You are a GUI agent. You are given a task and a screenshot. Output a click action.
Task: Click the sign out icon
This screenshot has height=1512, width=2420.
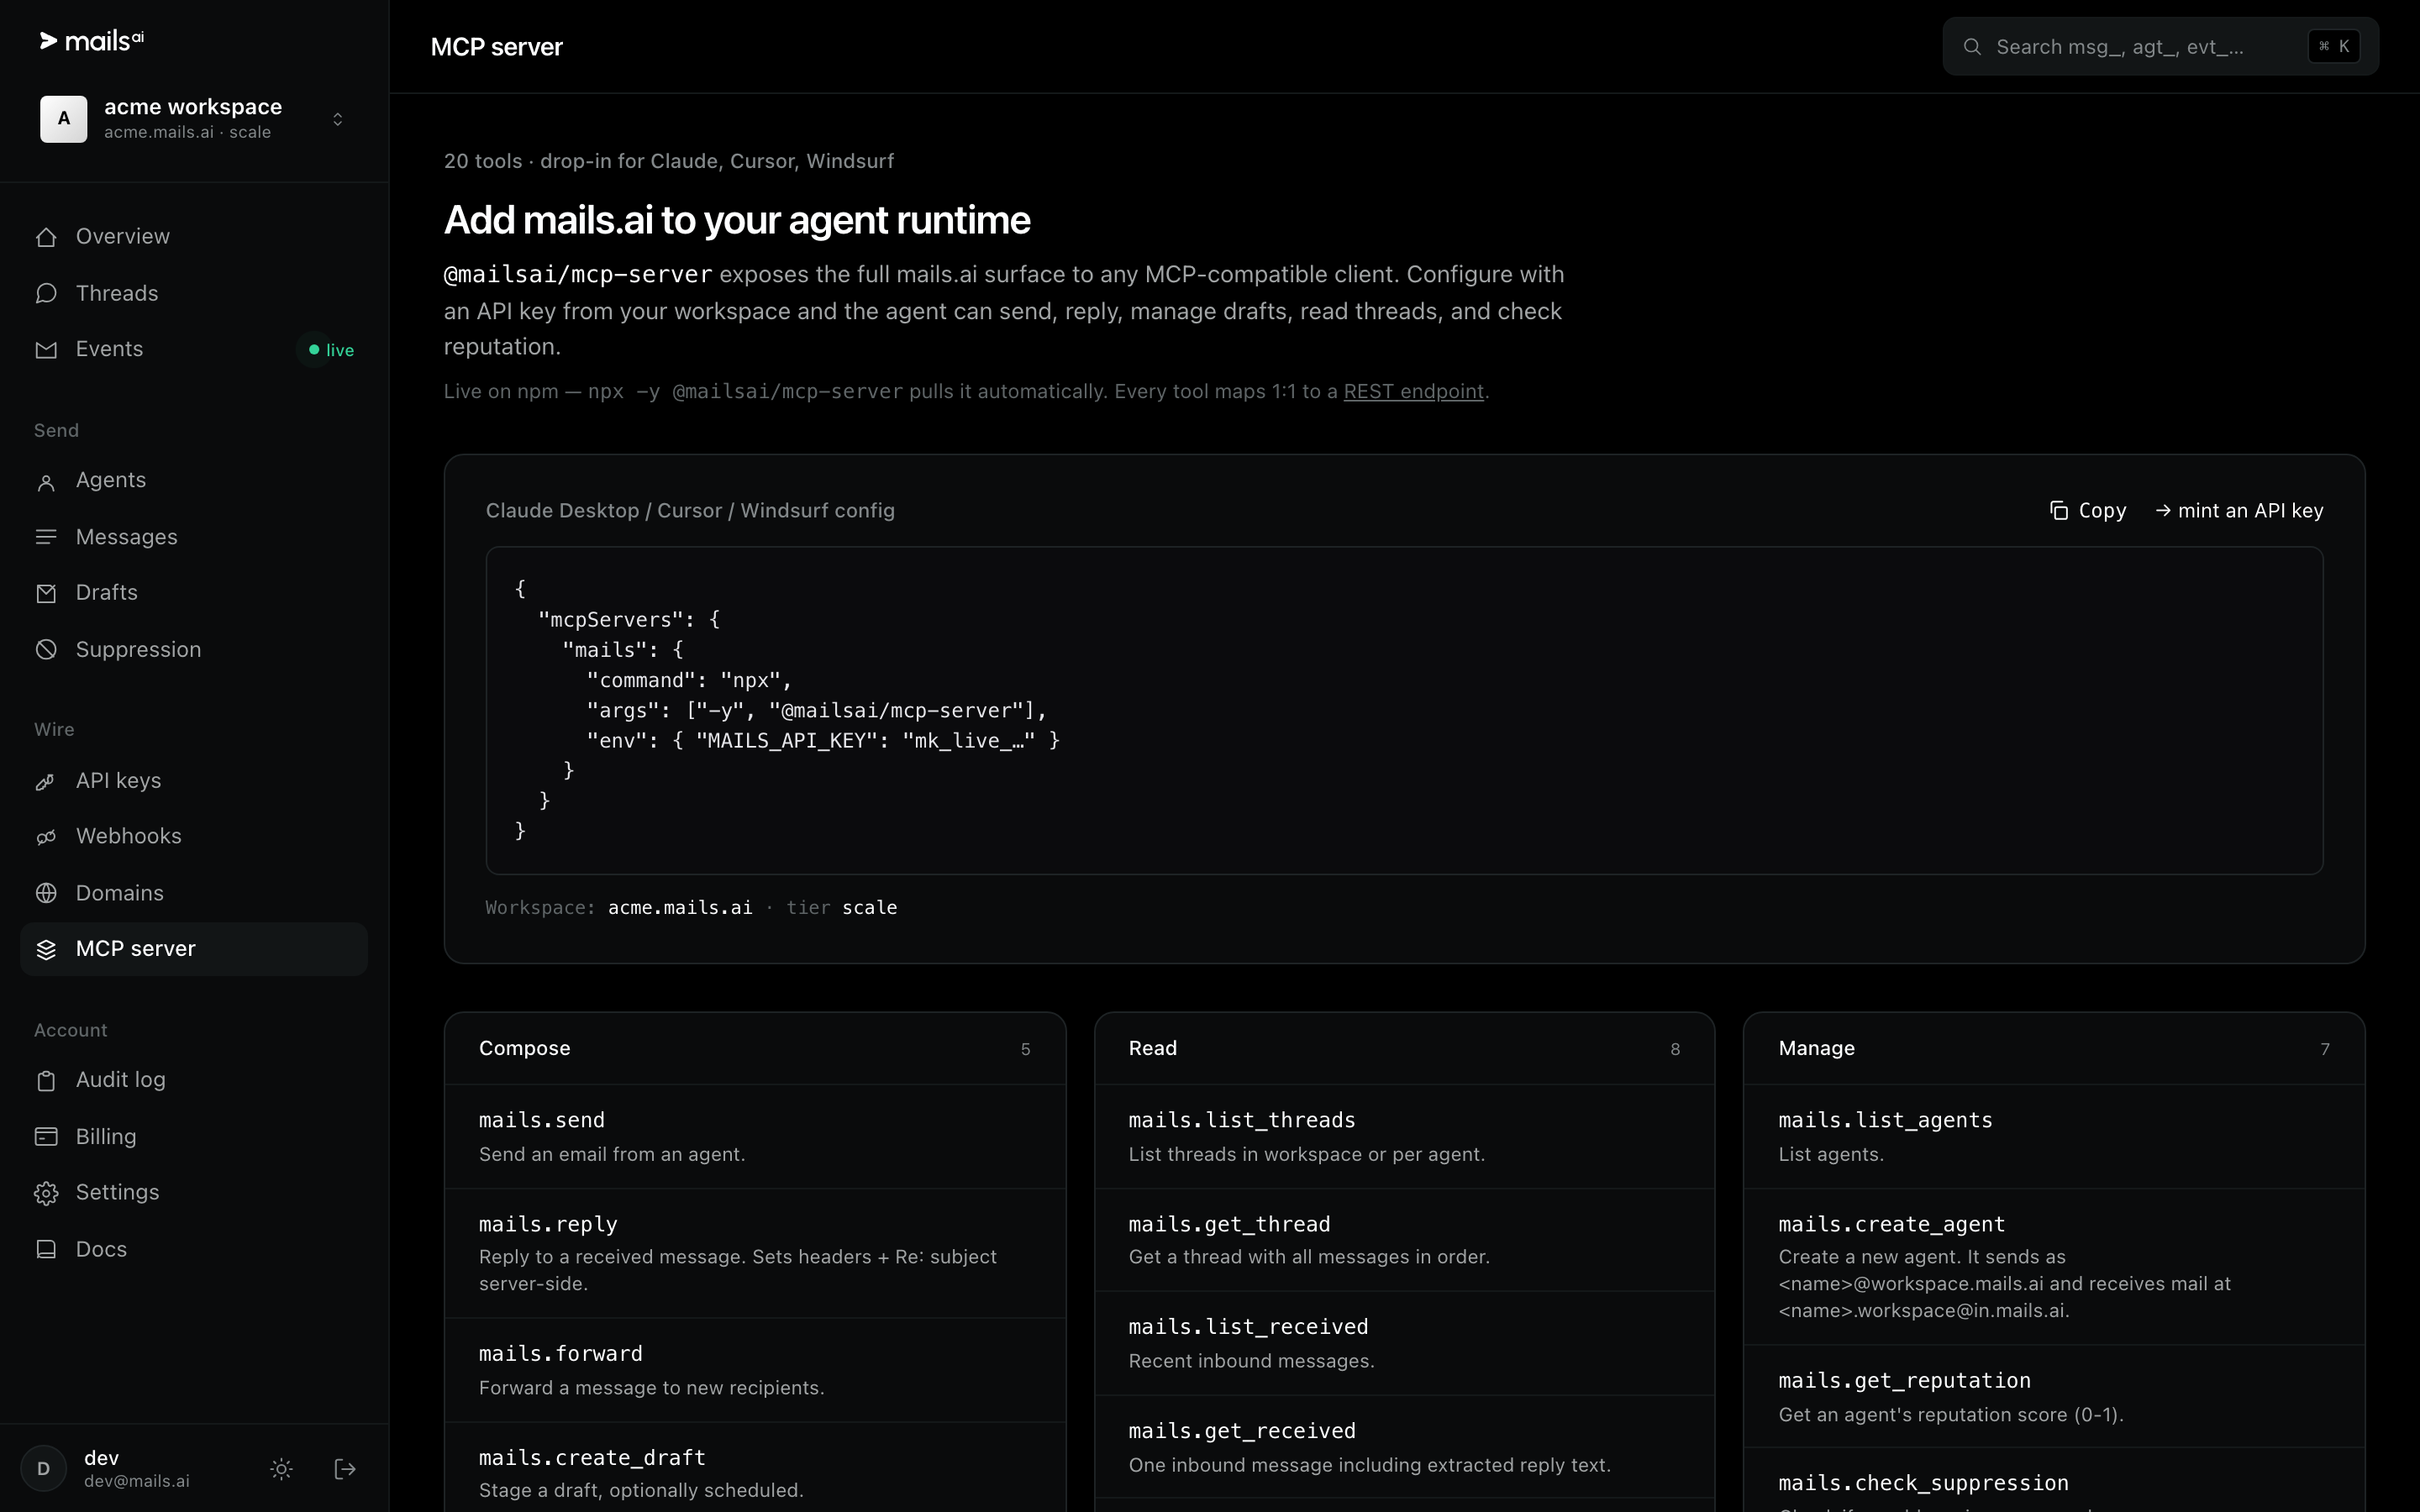(345, 1469)
